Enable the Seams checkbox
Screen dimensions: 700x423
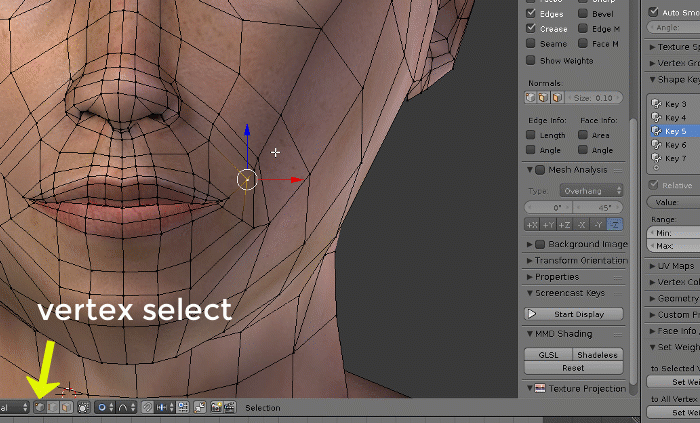click(531, 43)
